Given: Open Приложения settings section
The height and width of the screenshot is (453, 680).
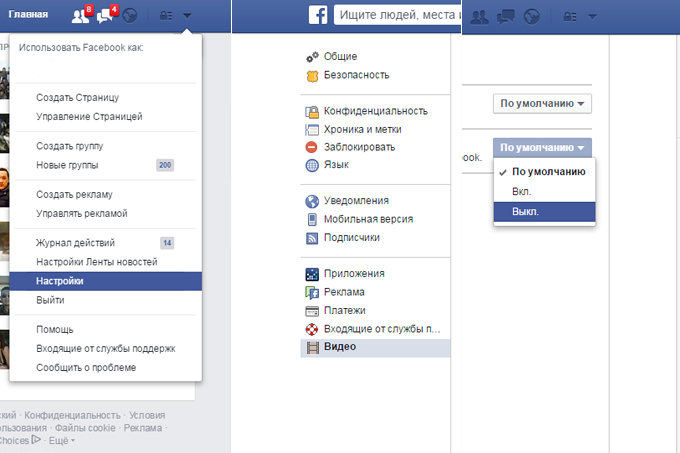Looking at the screenshot, I should point(354,274).
